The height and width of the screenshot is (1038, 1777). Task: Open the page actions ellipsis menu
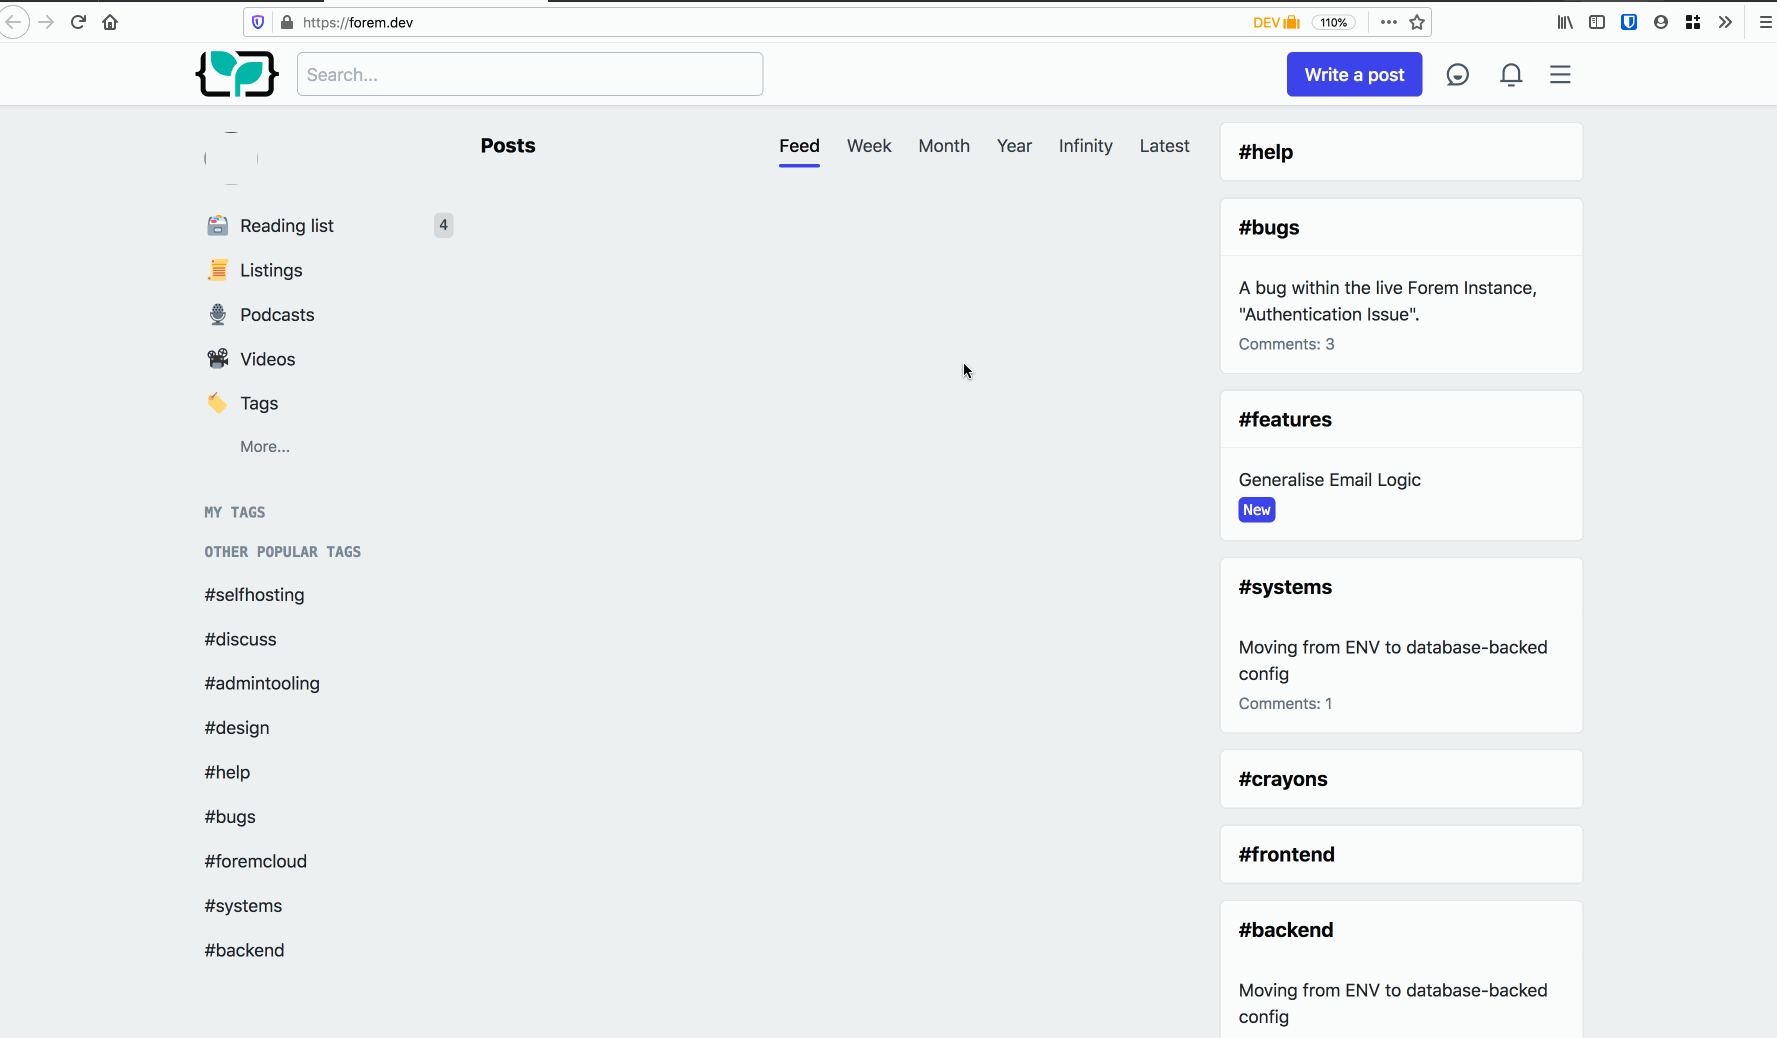coord(1388,22)
